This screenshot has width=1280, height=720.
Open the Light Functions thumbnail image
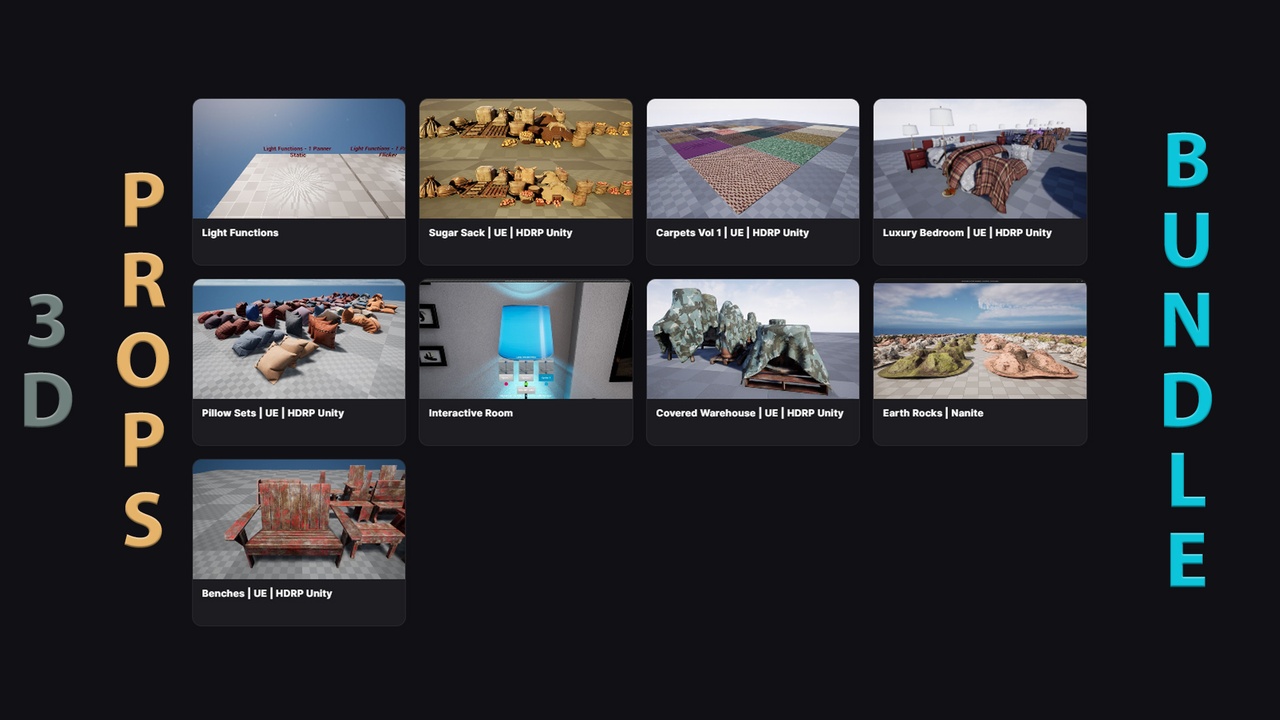299,158
